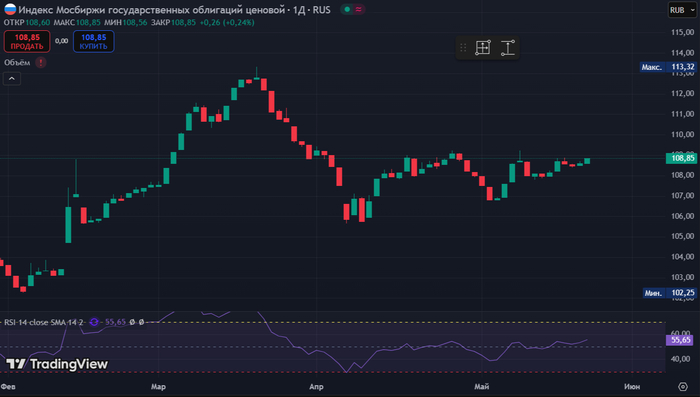
Task: Click the Russian flag symbol logo
Action: [x=10, y=9]
